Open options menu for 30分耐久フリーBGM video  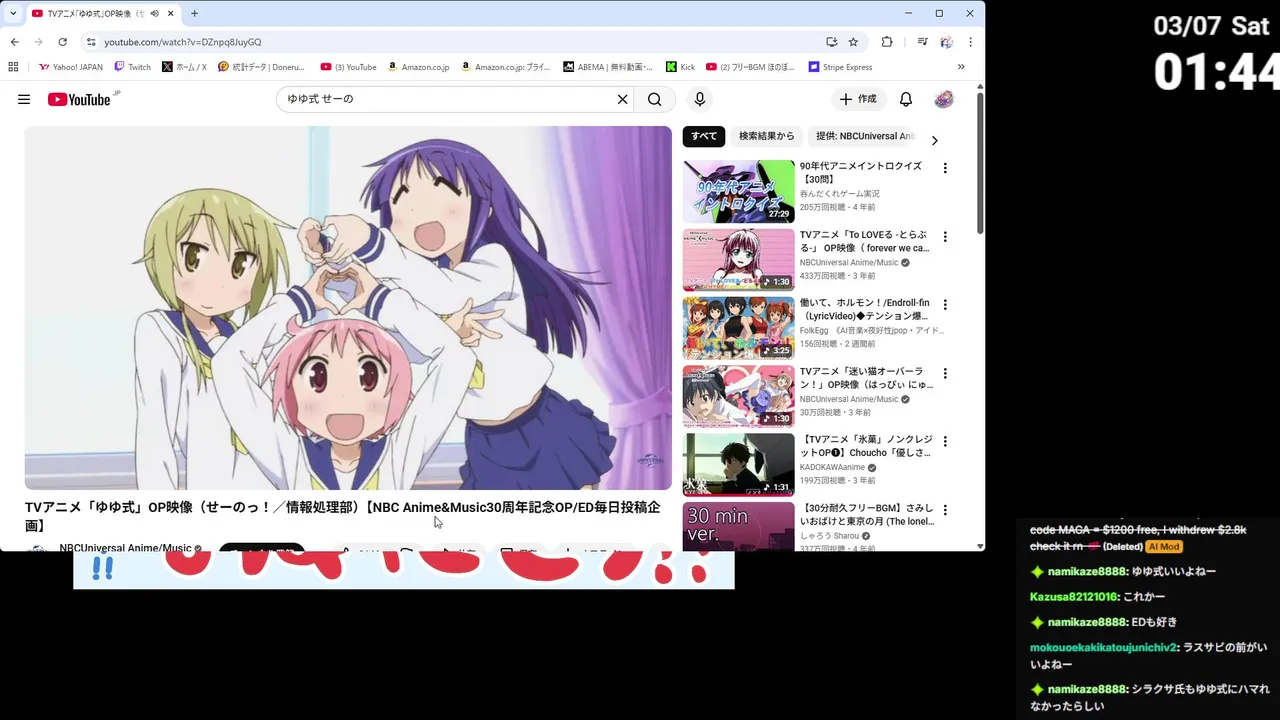point(945,509)
